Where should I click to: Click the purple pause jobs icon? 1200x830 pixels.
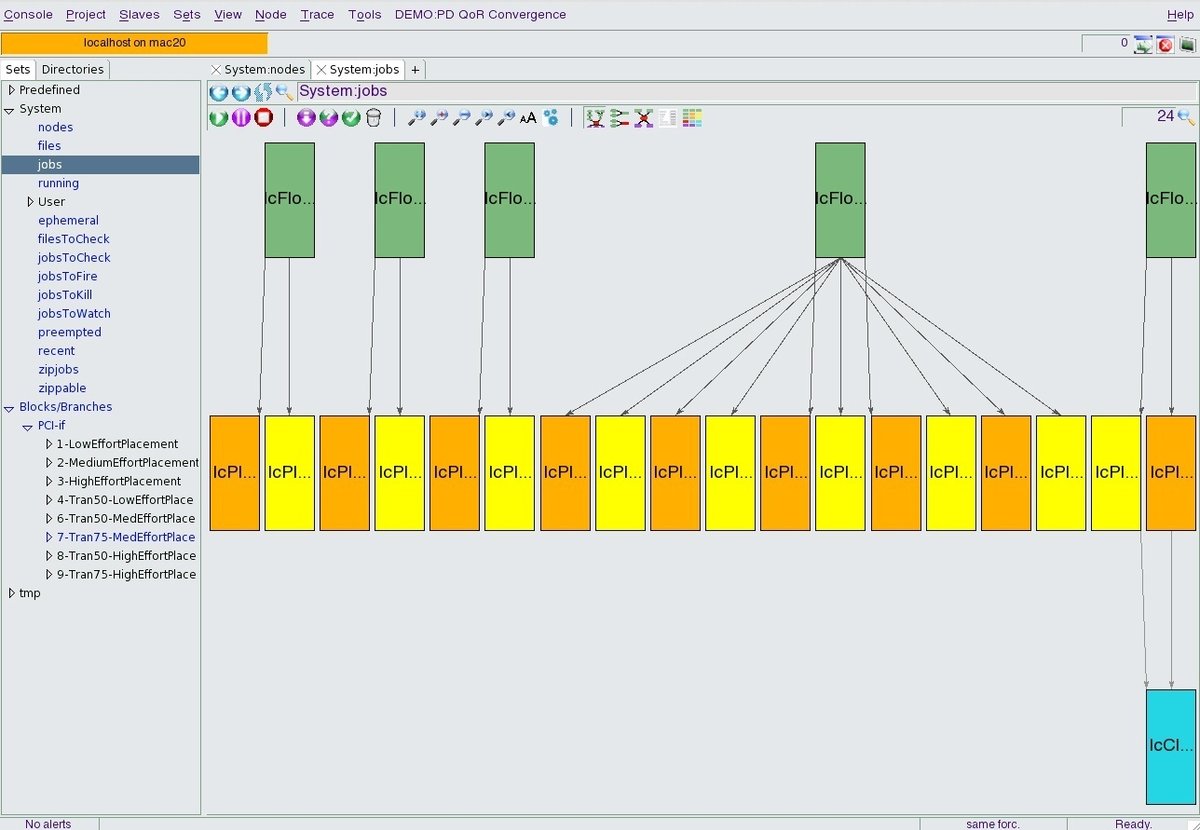[241, 118]
